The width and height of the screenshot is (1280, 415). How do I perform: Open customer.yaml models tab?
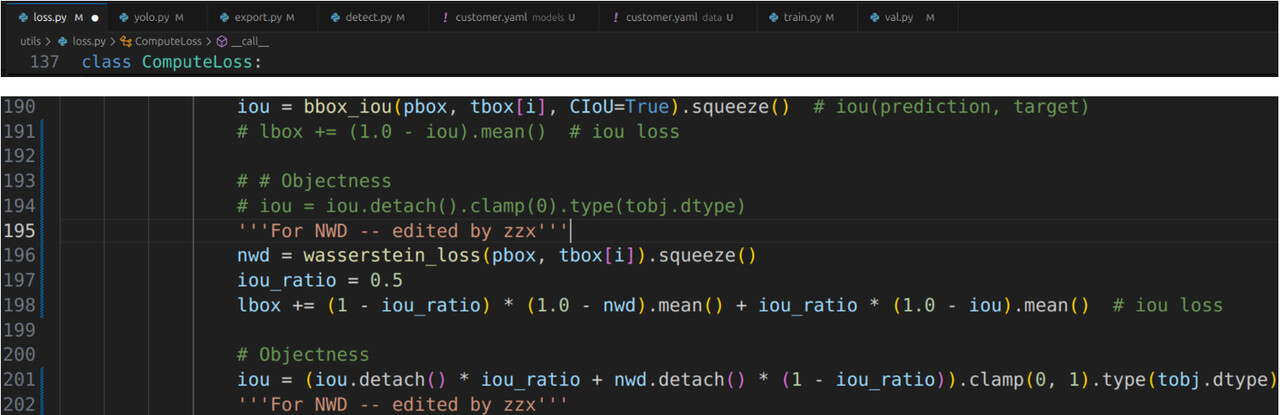pos(509,18)
